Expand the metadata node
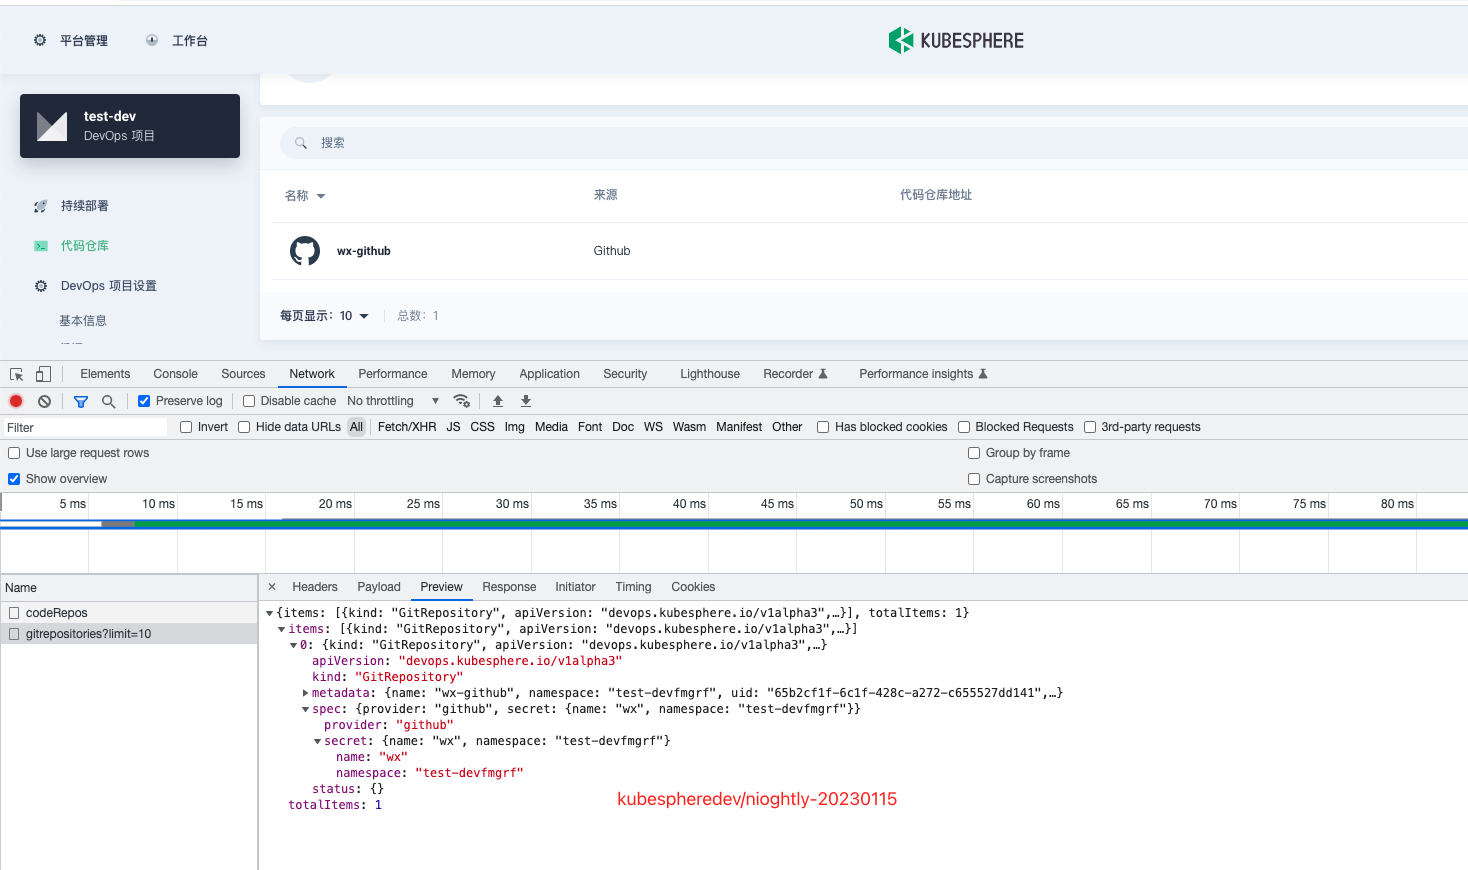The image size is (1468, 870). [x=306, y=693]
